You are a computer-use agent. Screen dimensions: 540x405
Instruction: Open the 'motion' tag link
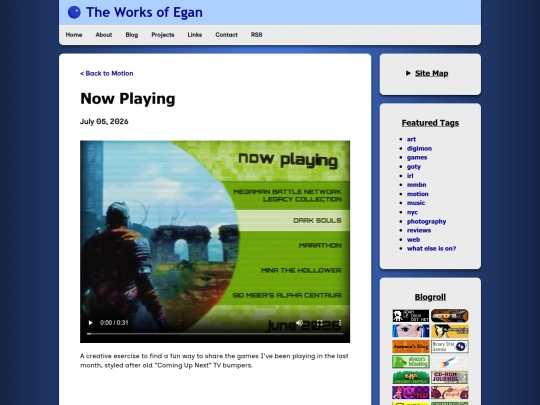tap(417, 194)
